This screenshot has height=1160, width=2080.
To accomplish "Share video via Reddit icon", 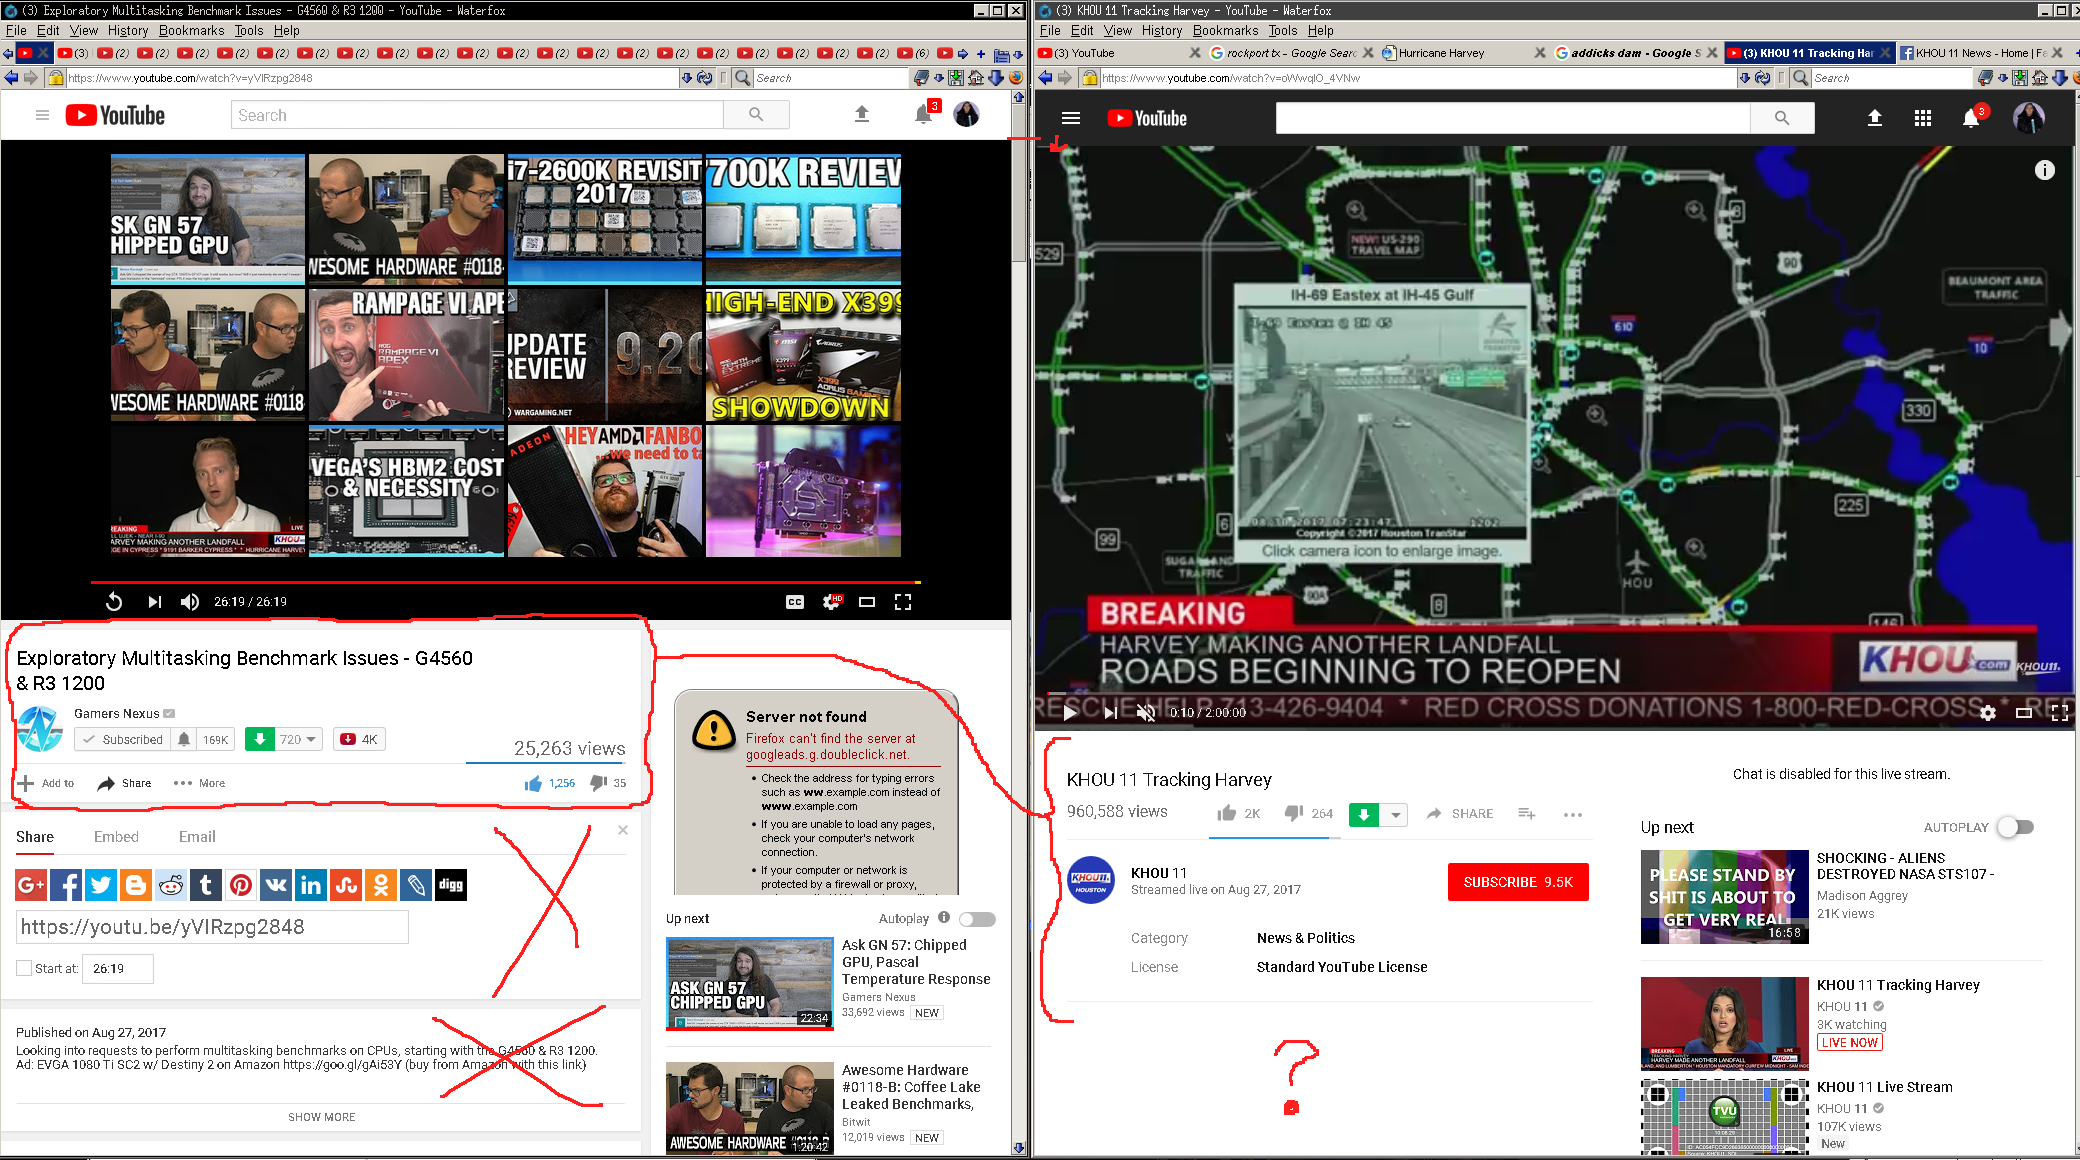I will click(x=171, y=885).
